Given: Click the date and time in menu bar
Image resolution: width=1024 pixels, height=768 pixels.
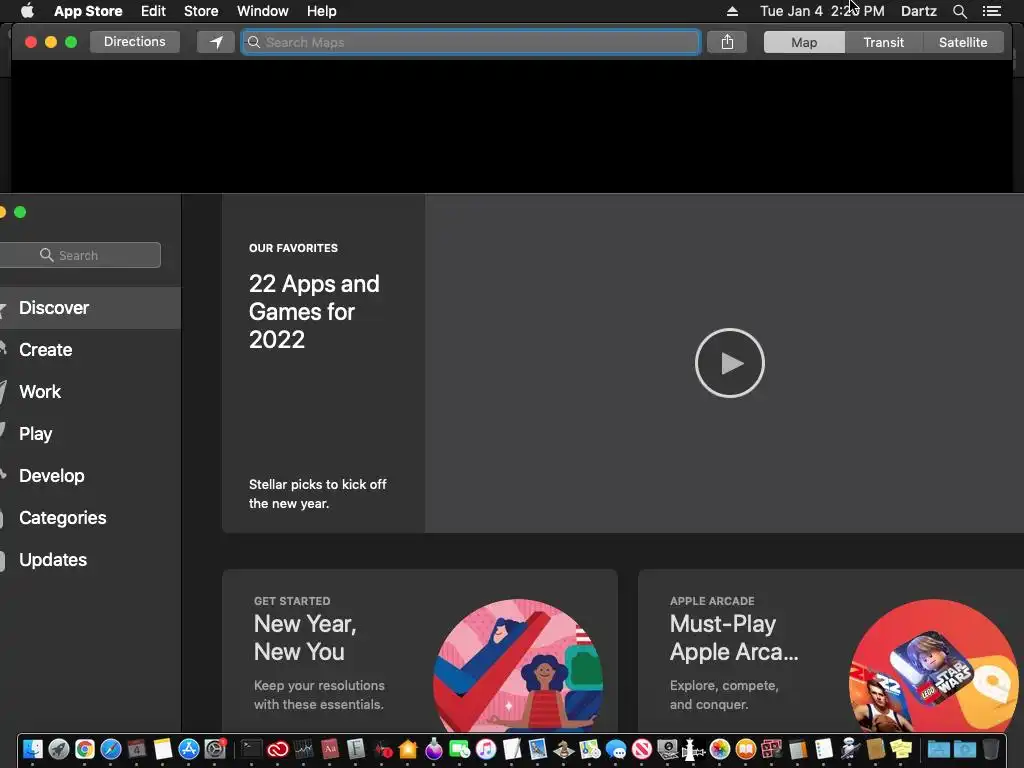Looking at the screenshot, I should point(822,11).
